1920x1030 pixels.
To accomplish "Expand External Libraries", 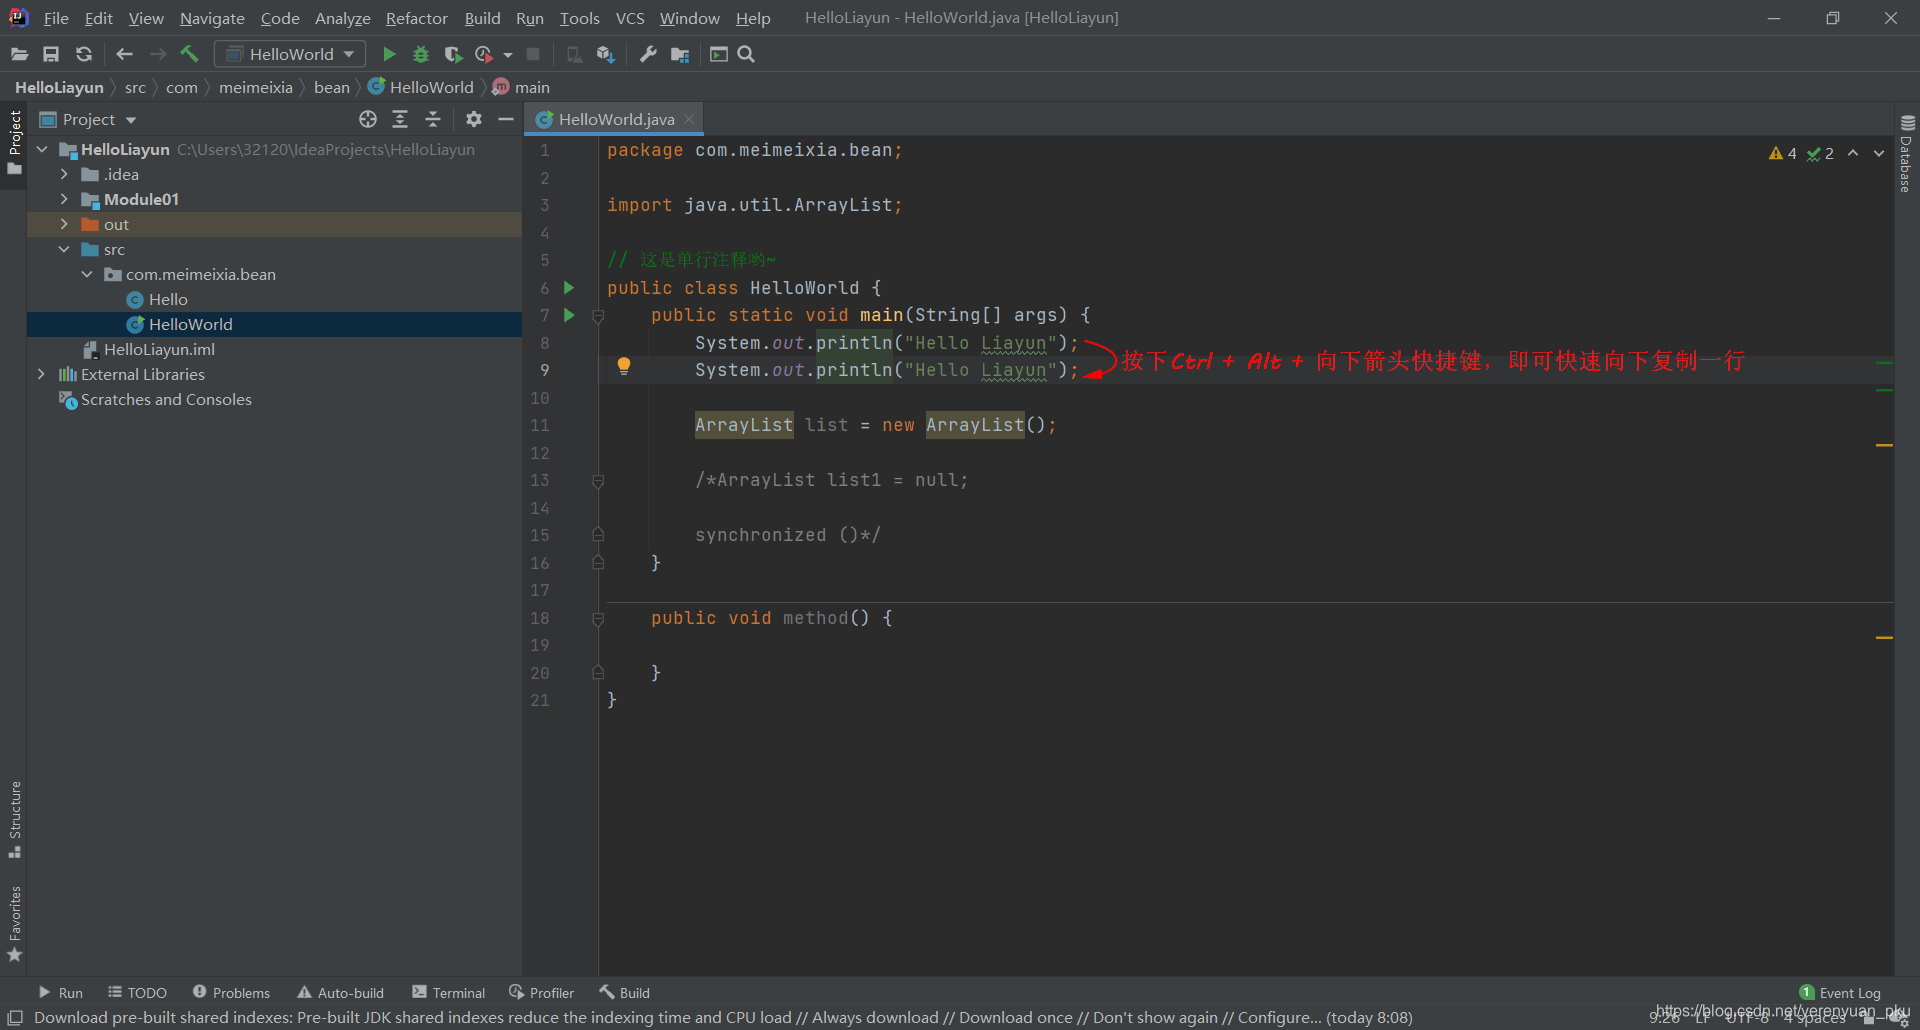I will 42,374.
